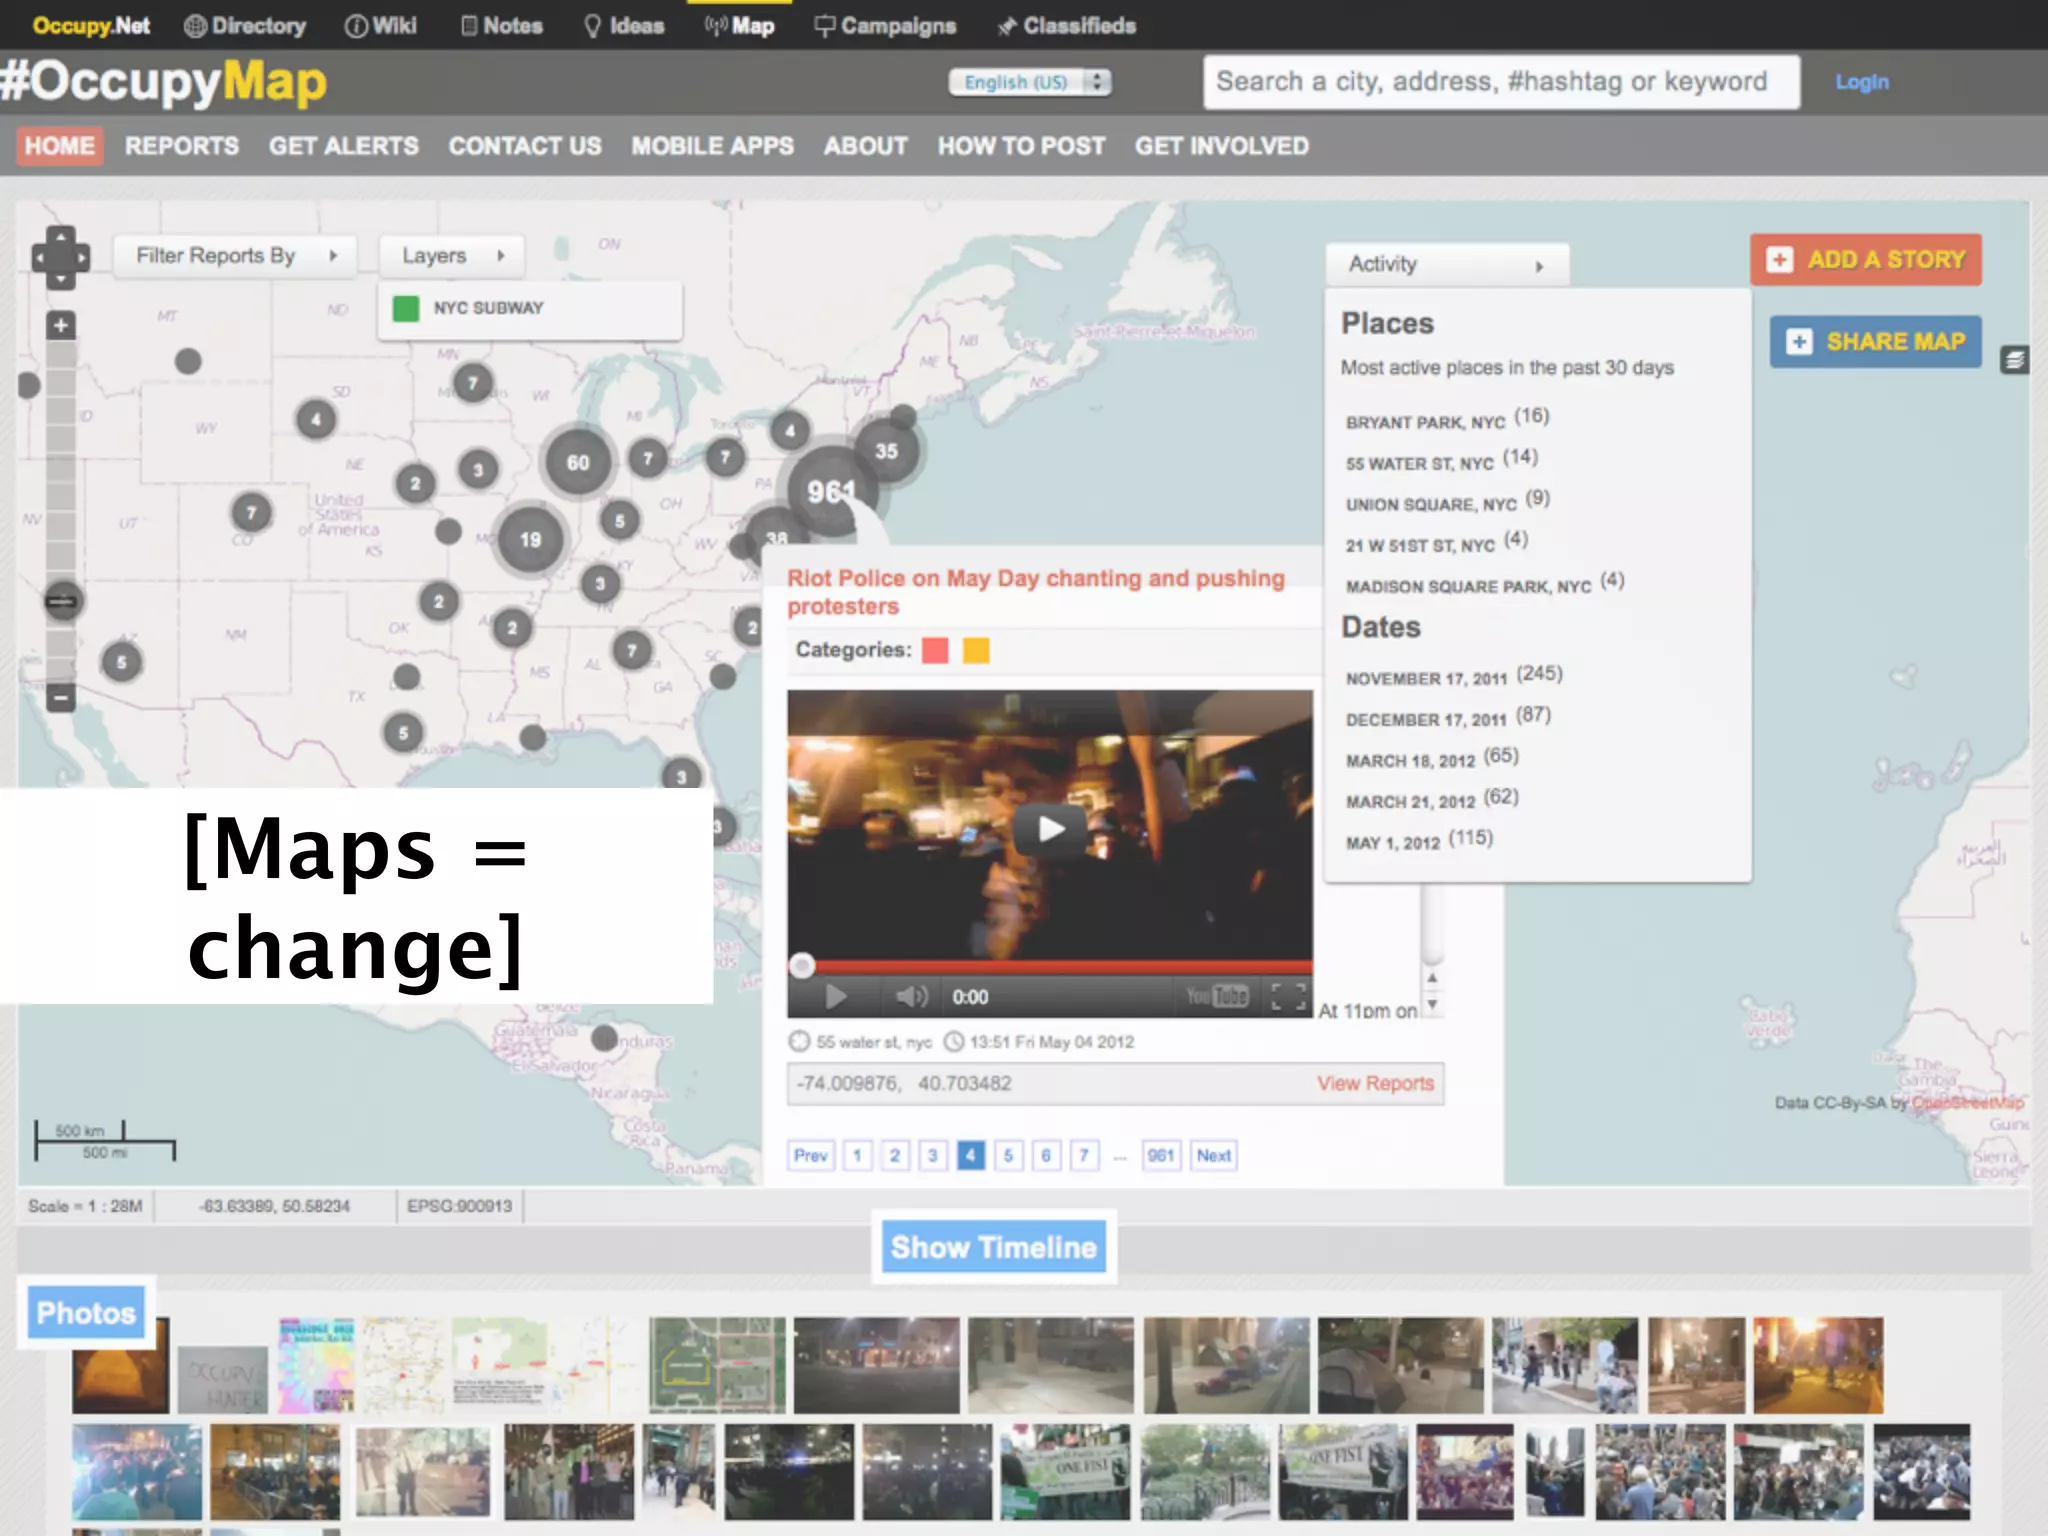
Task: Select the HOME navigation tab
Action: tap(60, 146)
